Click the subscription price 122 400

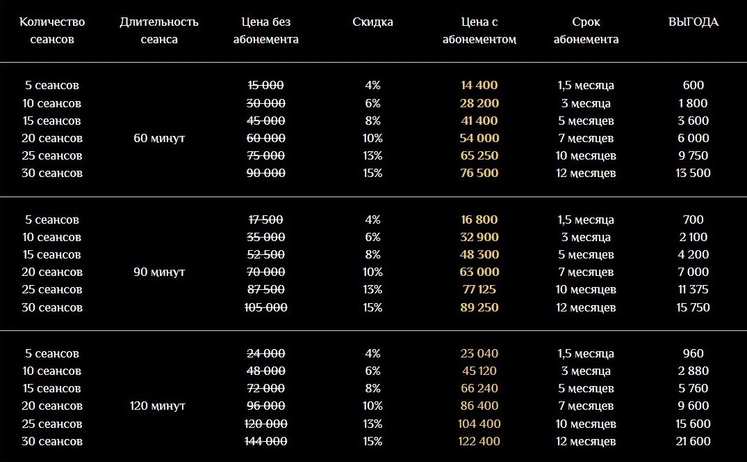tap(479, 441)
